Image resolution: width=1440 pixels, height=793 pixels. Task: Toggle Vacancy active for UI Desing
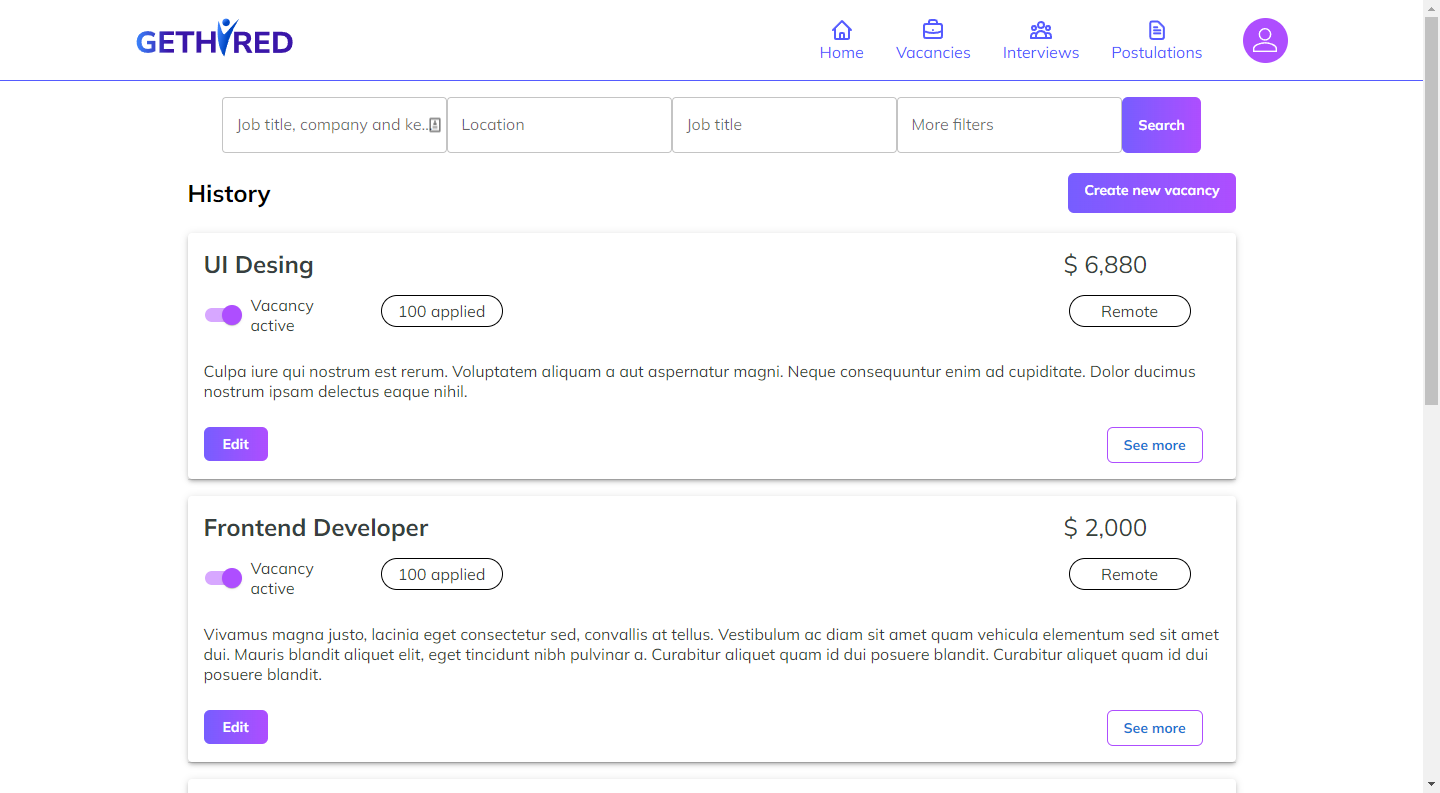click(222, 315)
